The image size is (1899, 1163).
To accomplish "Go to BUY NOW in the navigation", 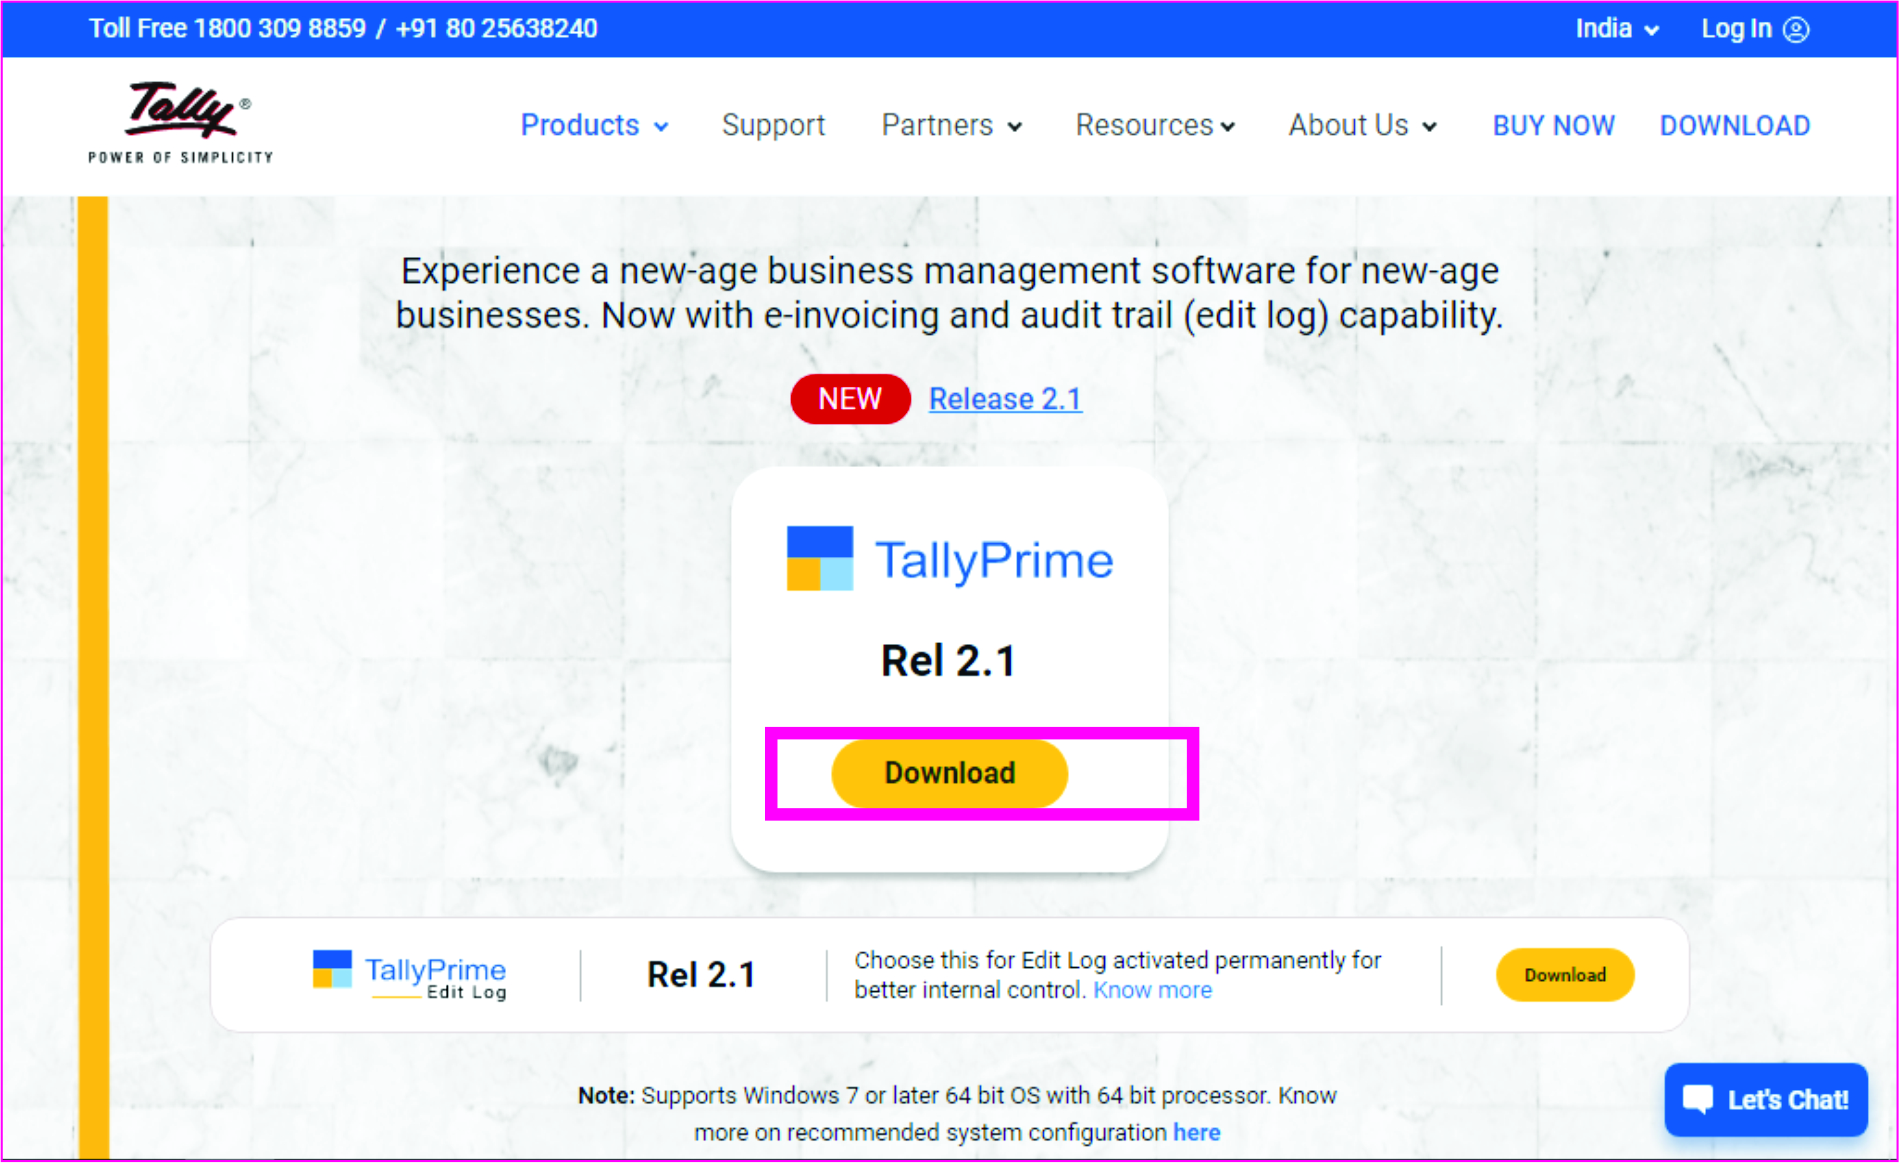I will (1553, 125).
